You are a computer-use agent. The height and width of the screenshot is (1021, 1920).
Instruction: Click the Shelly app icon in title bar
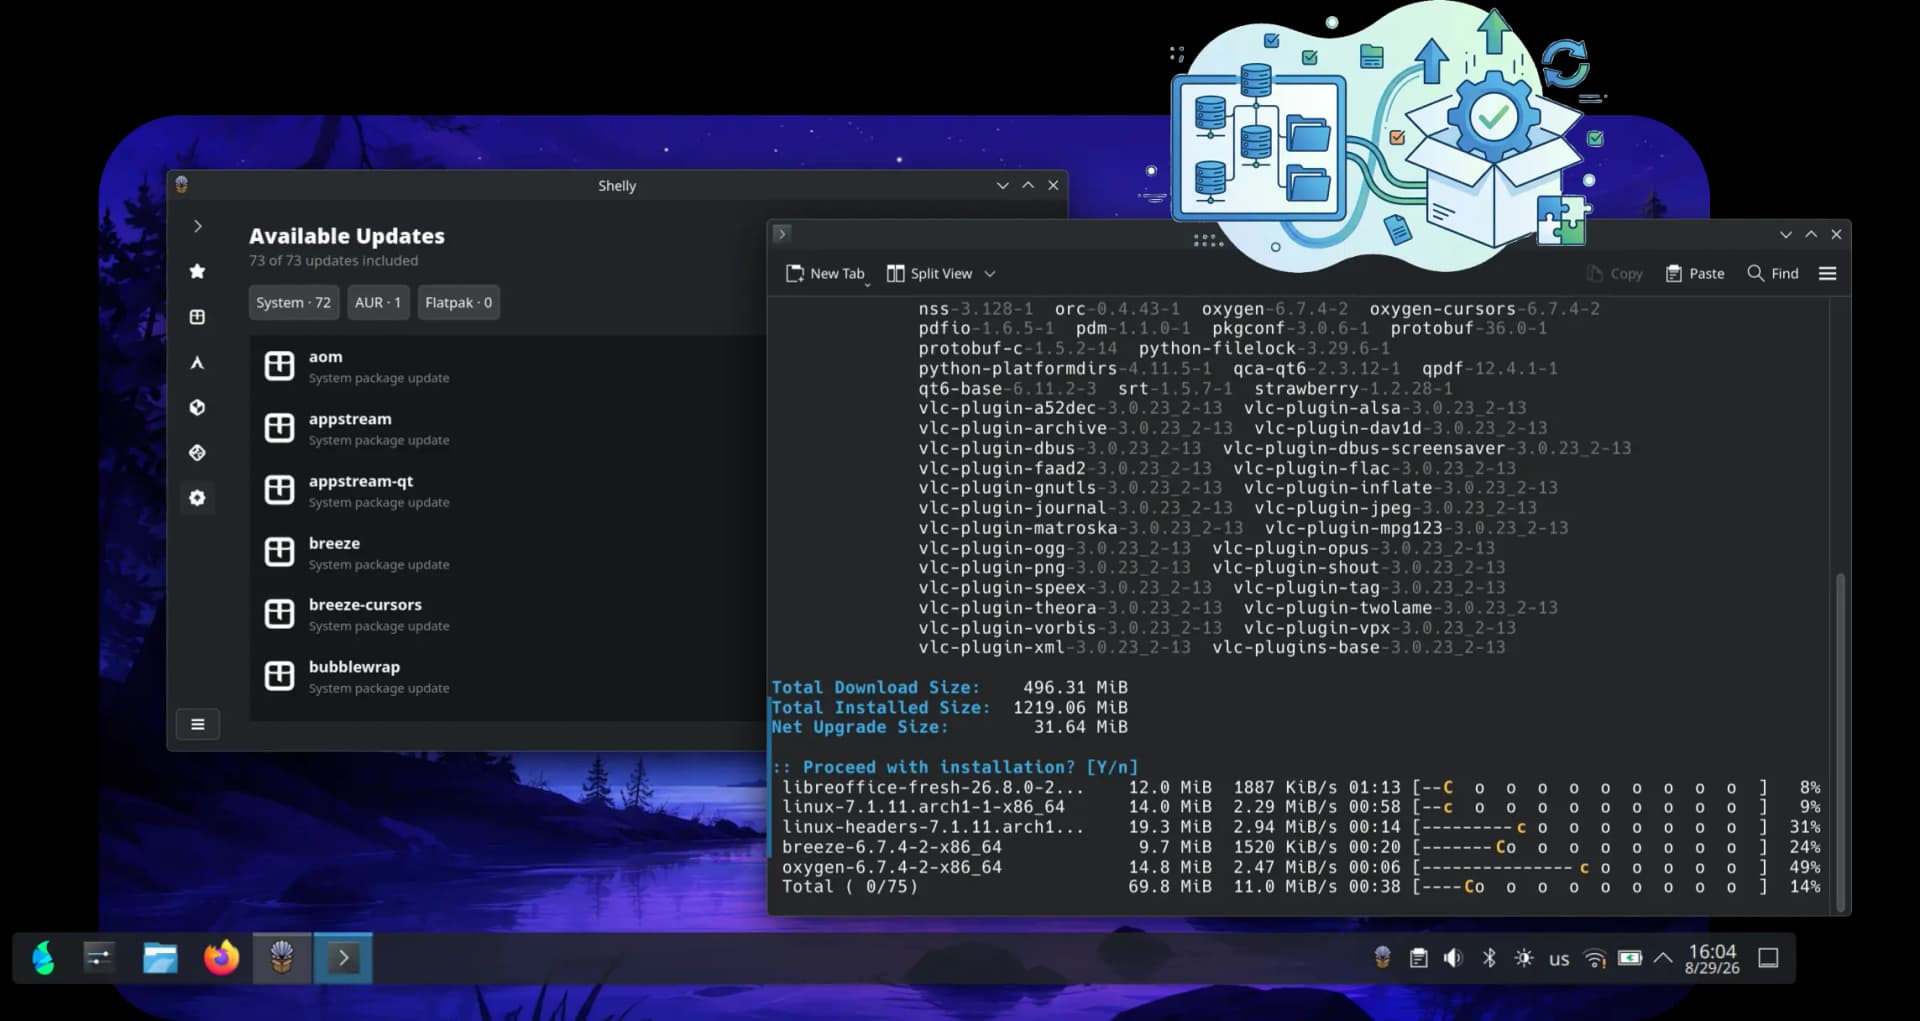point(181,185)
